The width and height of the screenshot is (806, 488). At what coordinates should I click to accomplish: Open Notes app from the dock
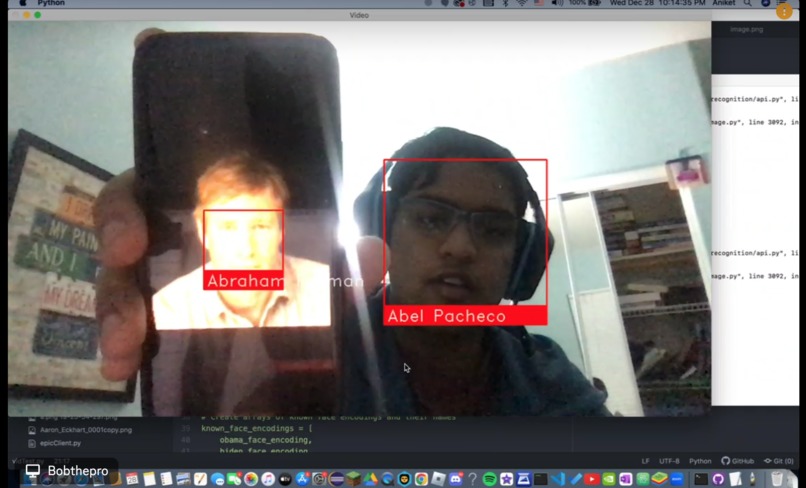click(150, 479)
